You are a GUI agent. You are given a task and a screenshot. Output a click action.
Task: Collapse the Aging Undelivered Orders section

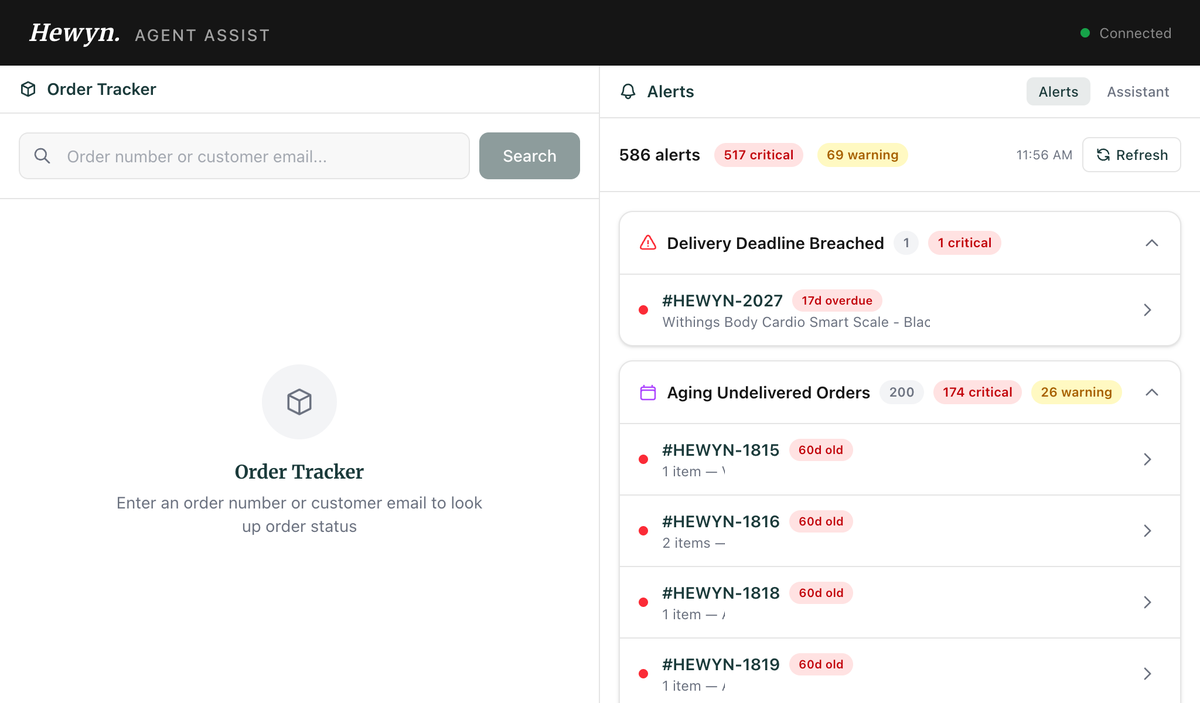[1151, 392]
